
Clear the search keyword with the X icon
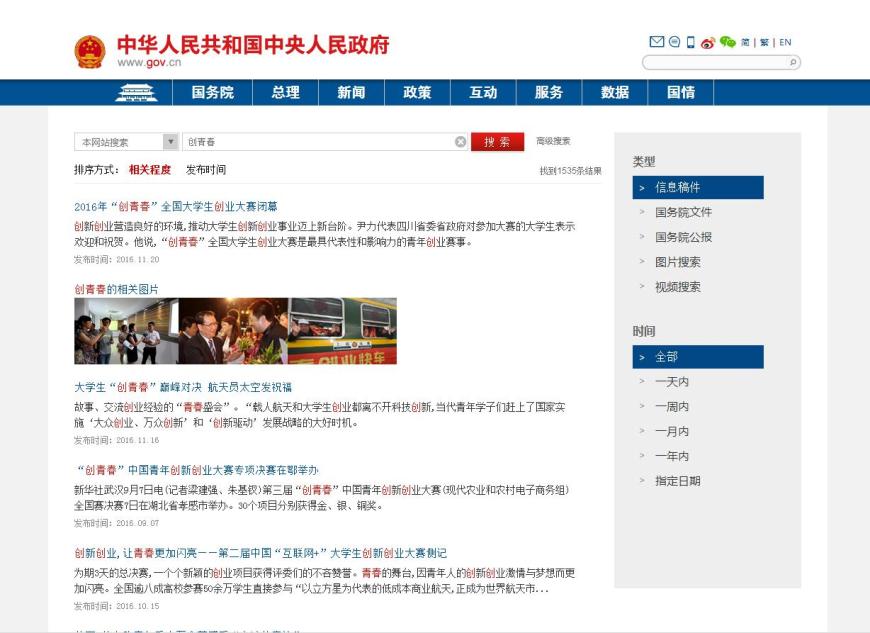click(x=458, y=139)
